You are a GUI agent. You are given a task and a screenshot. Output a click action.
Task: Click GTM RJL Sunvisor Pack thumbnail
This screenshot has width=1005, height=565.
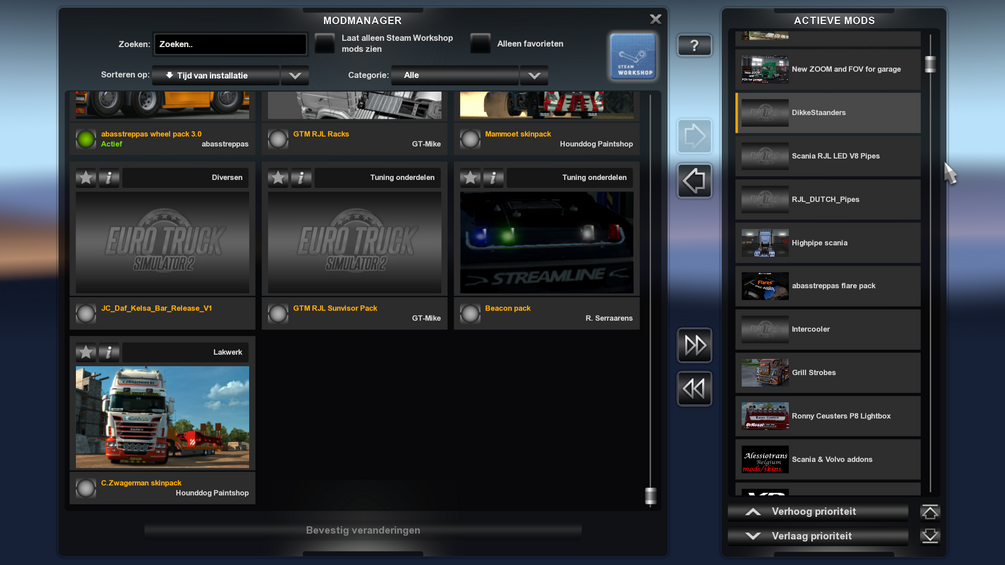pyautogui.click(x=354, y=243)
